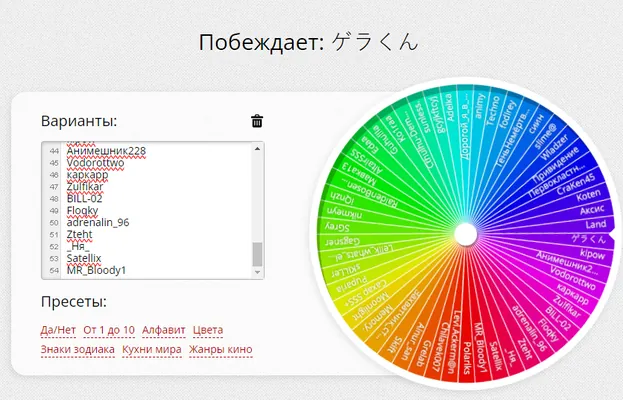Place cursor on 'каркарр' line in variants
This screenshot has height=400, width=623.
87,175
